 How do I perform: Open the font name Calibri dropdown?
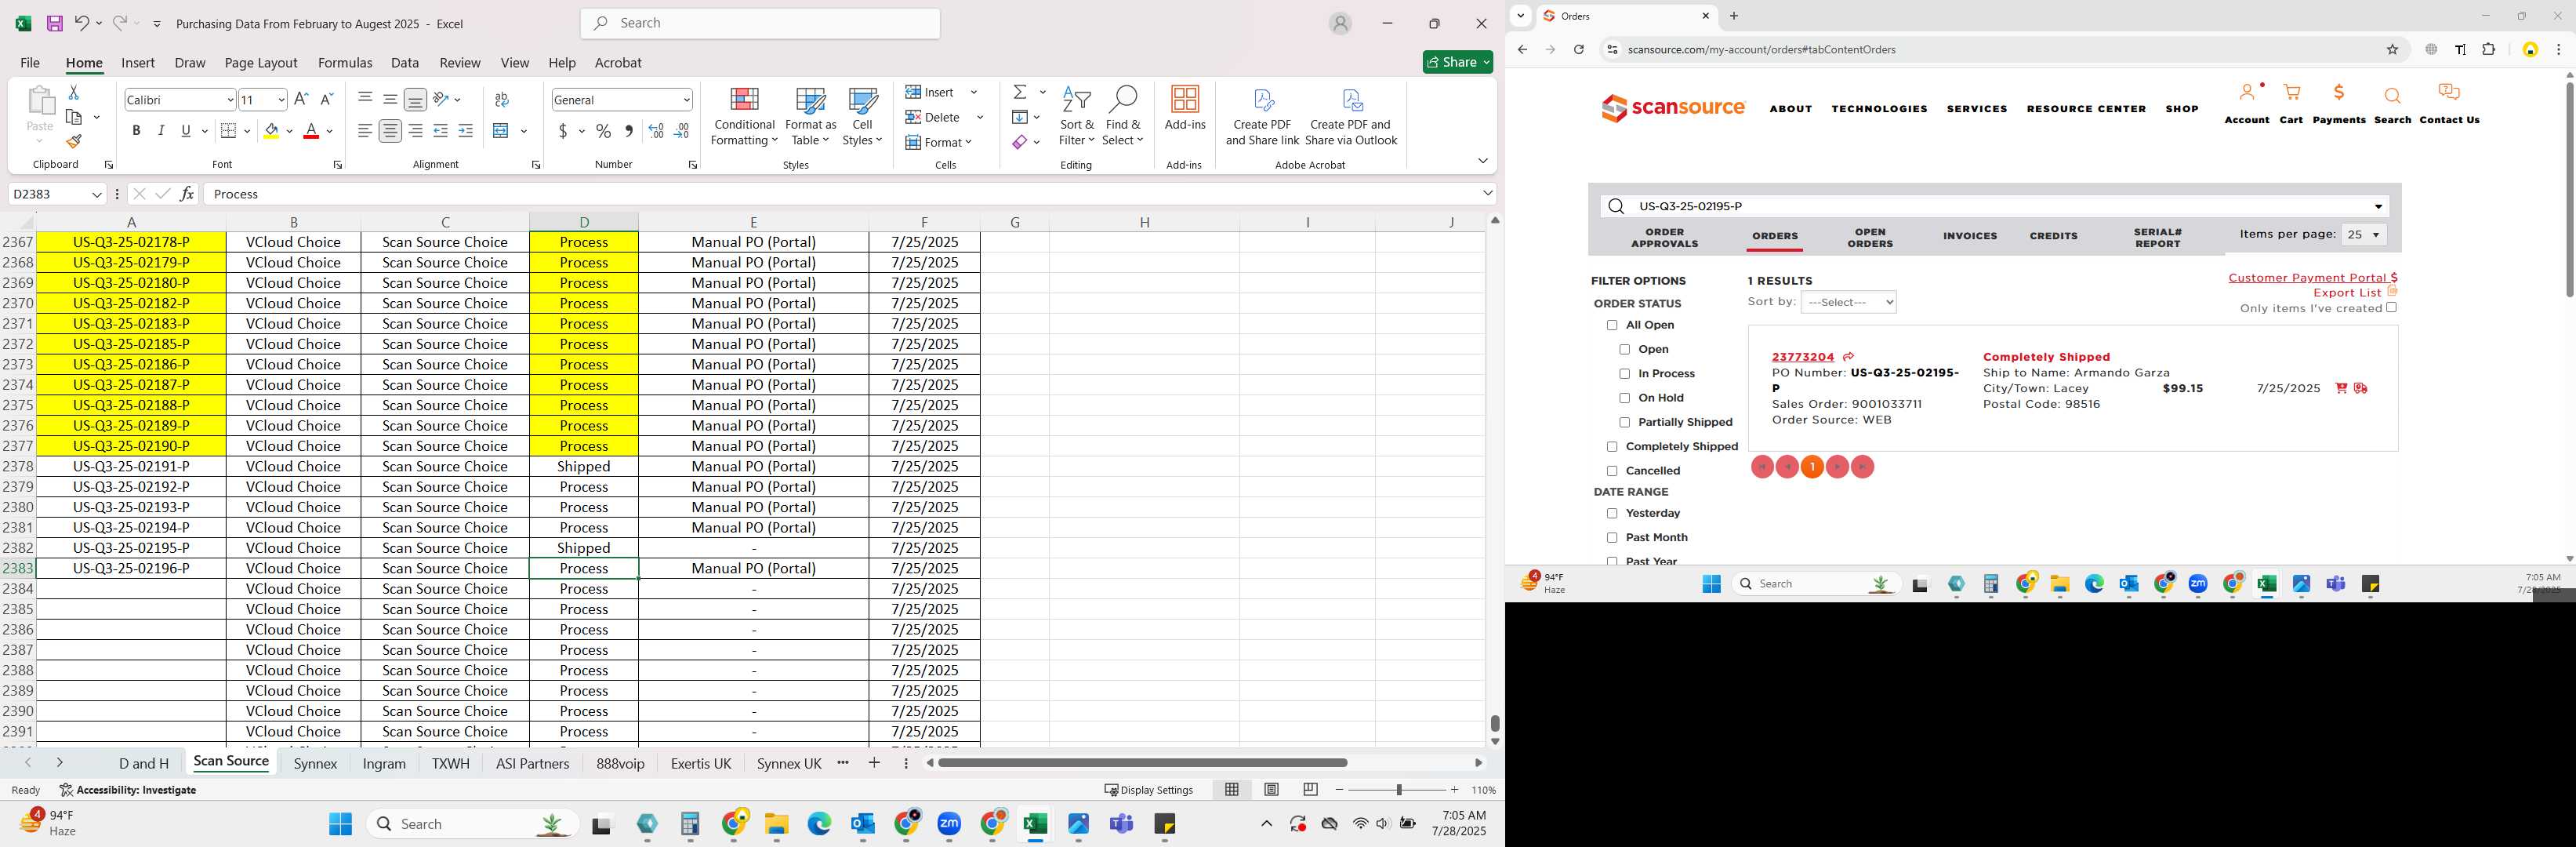230,99
